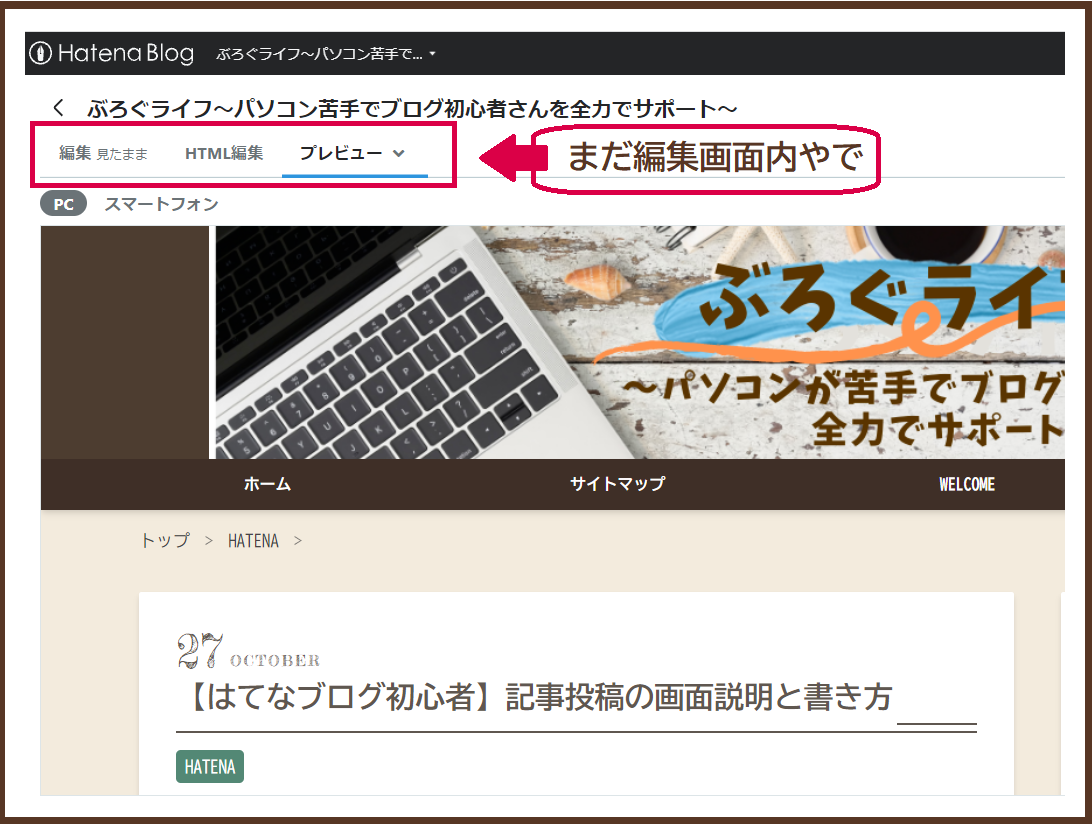Click the HATENA breadcrumb link

(x=253, y=541)
